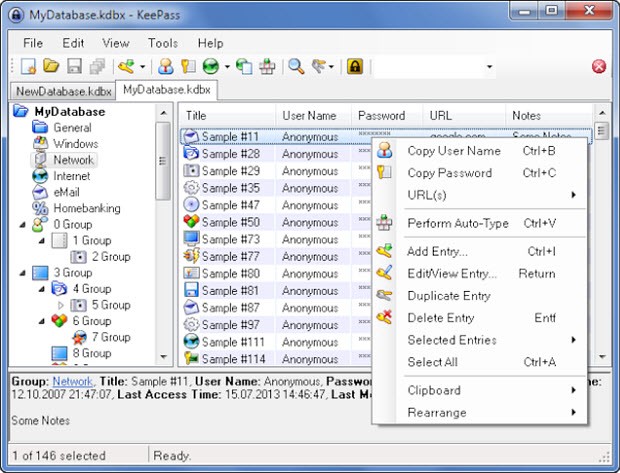Open dropdown arrow next to Show Entries icon
Viewport: 620px width, 473px height.
(x=331, y=66)
